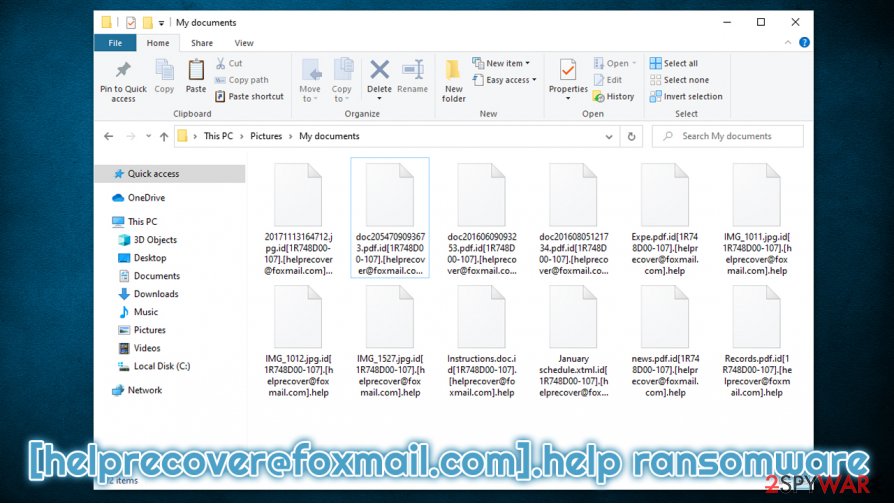
Task: Click the Properties icon
Action: coord(568,70)
